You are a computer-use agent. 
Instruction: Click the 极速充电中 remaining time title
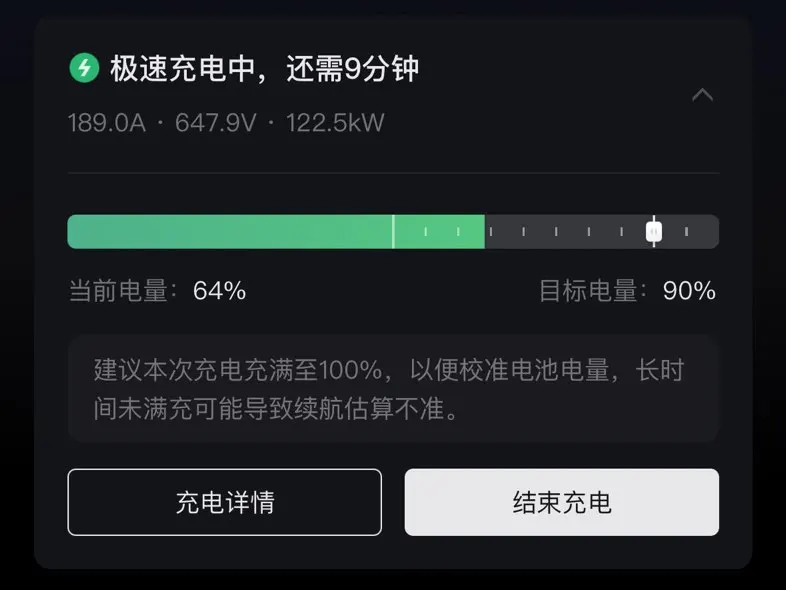(264, 69)
